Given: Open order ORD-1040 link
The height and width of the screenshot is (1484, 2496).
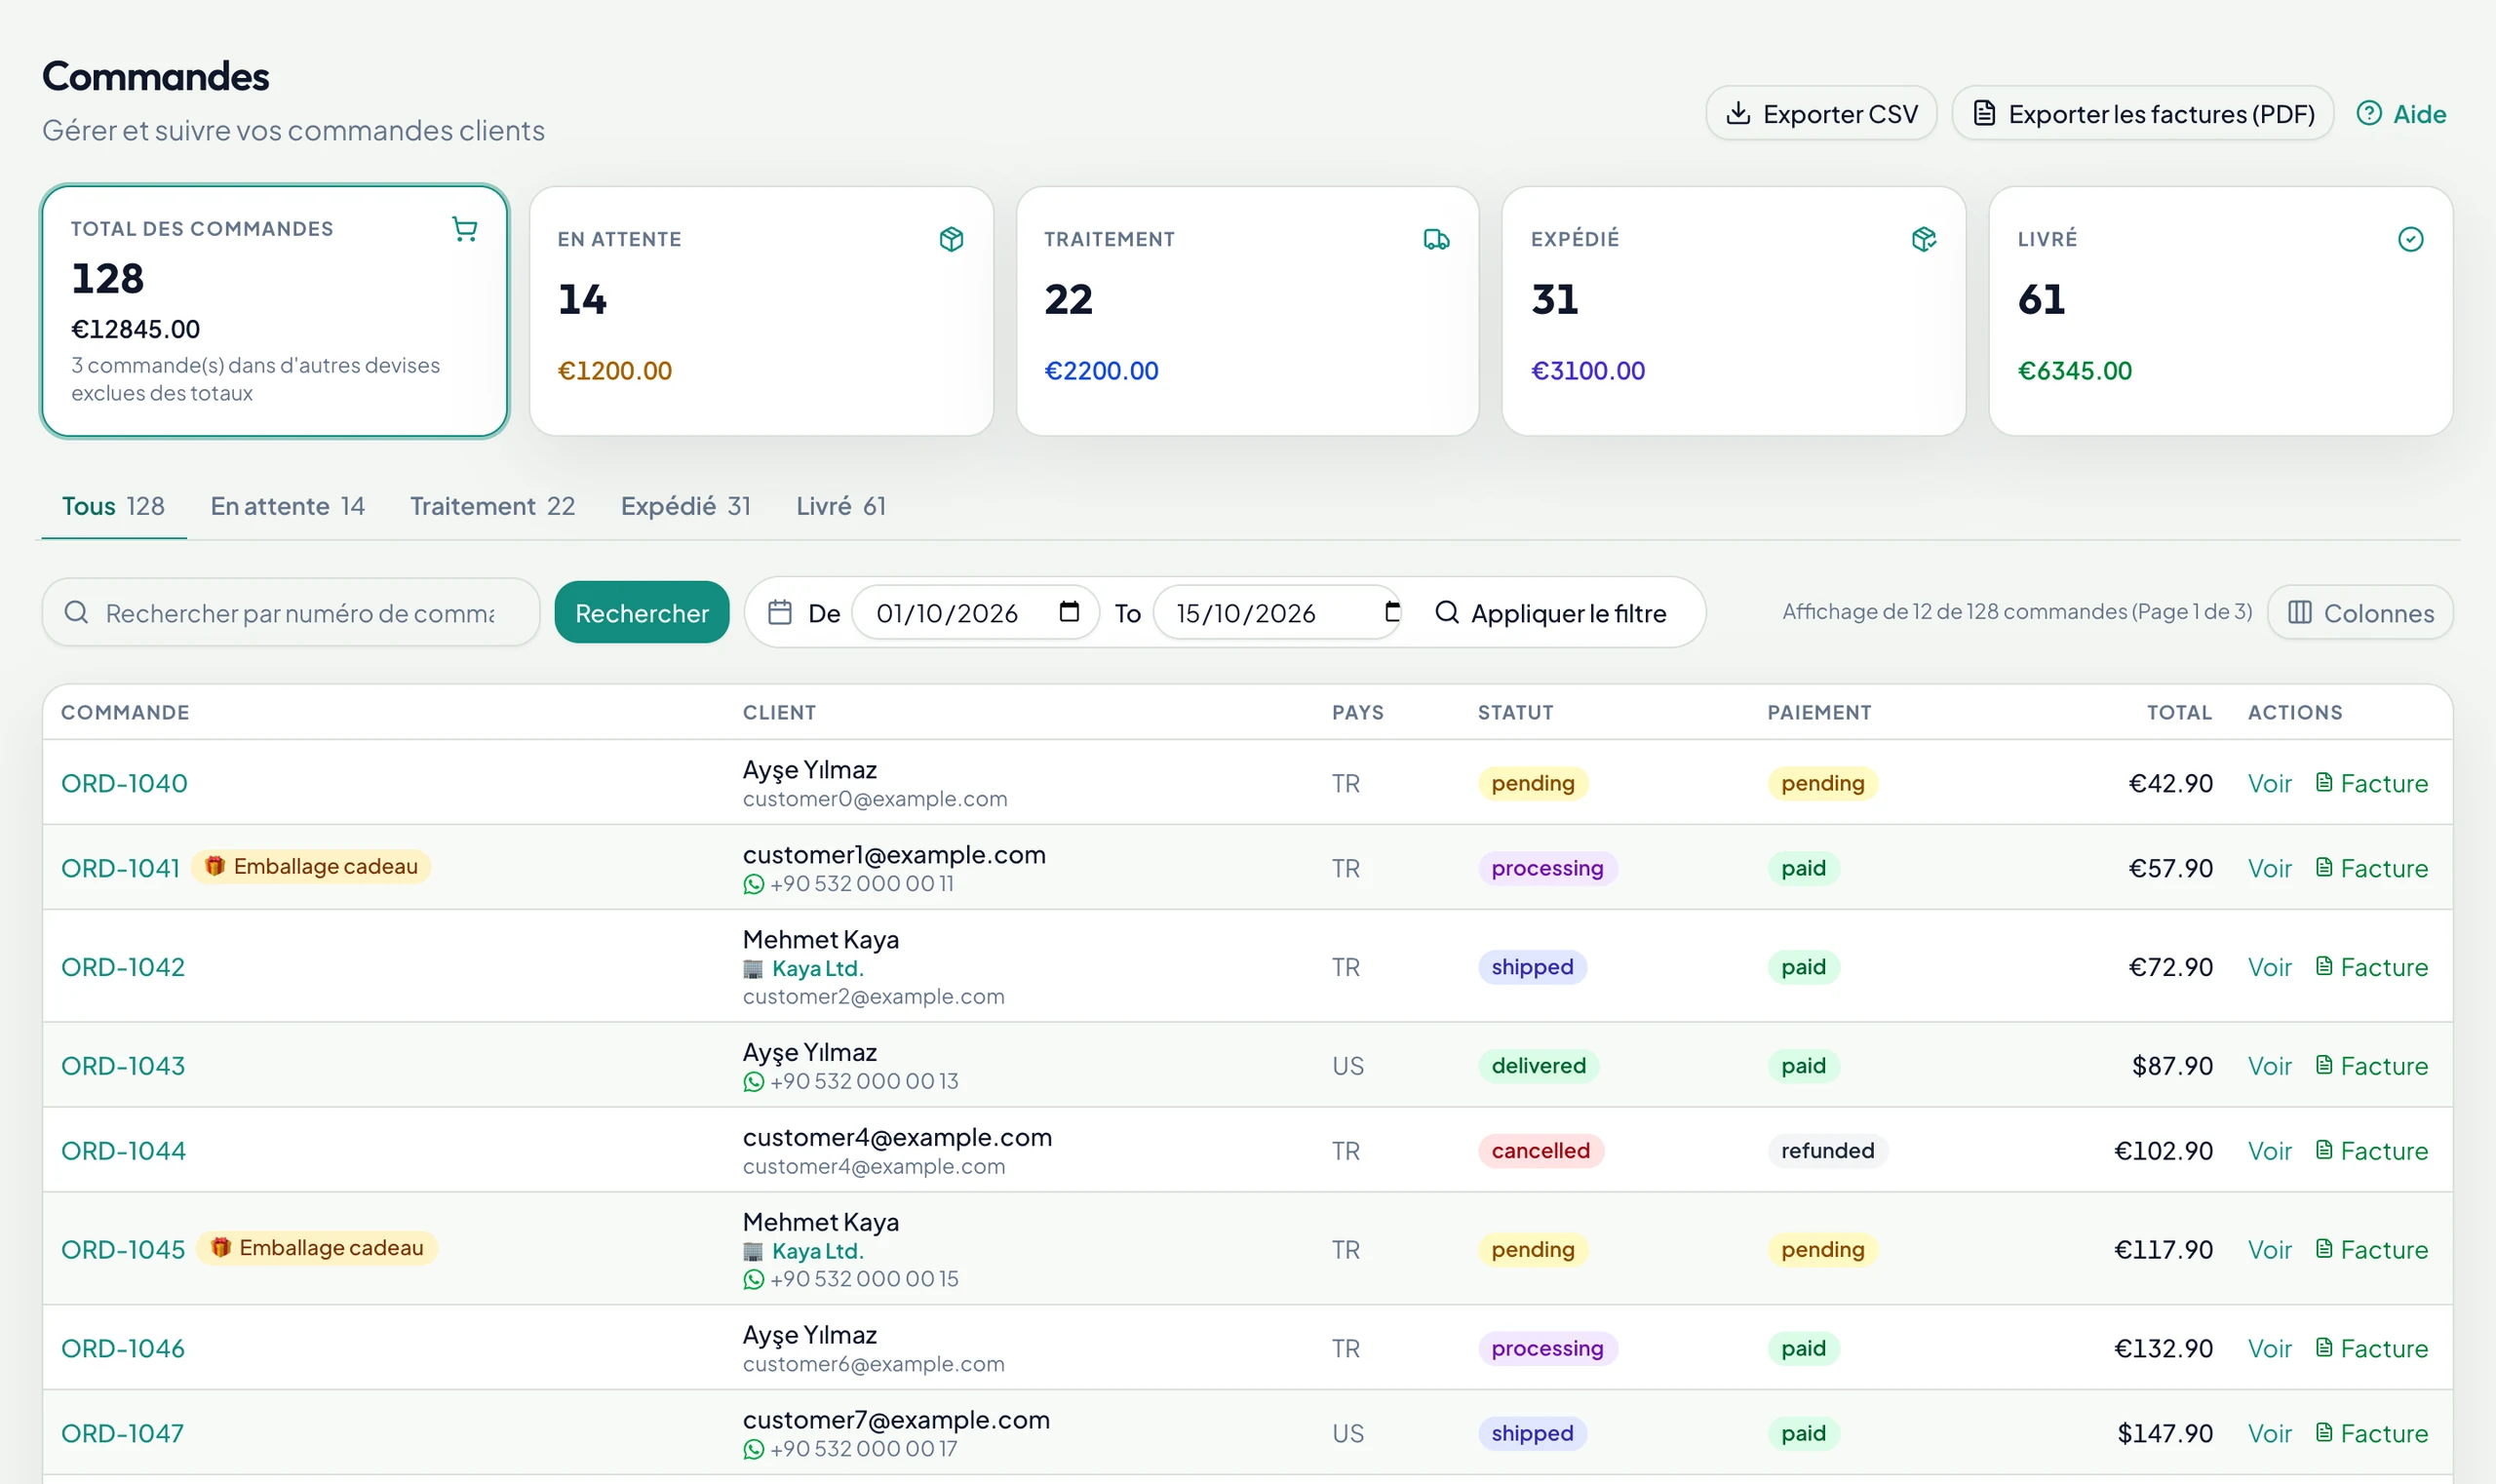Looking at the screenshot, I should [124, 783].
